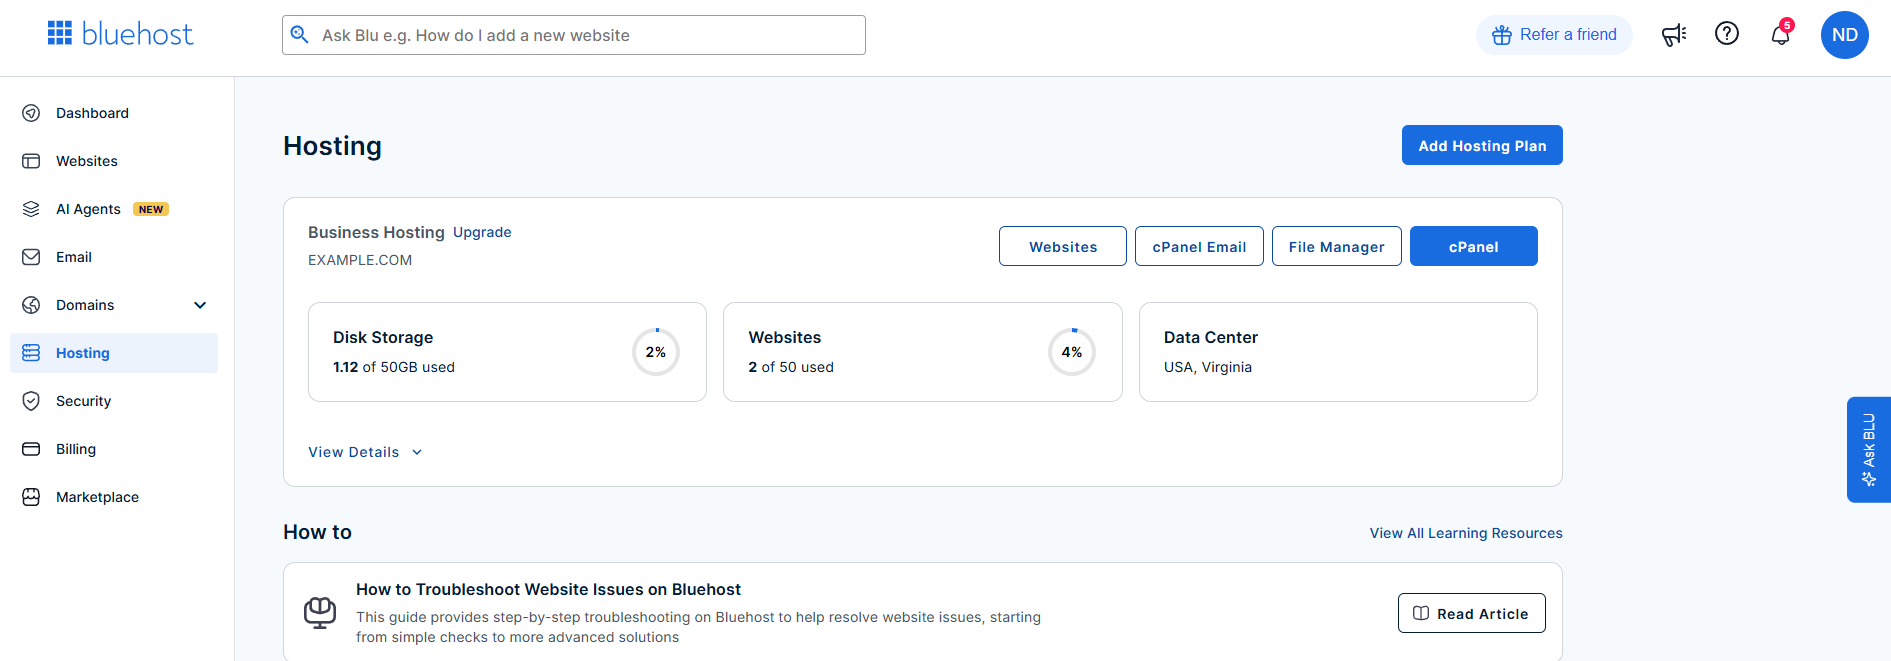Open Marketplace in sidebar
1891x661 pixels.
coord(114,497)
